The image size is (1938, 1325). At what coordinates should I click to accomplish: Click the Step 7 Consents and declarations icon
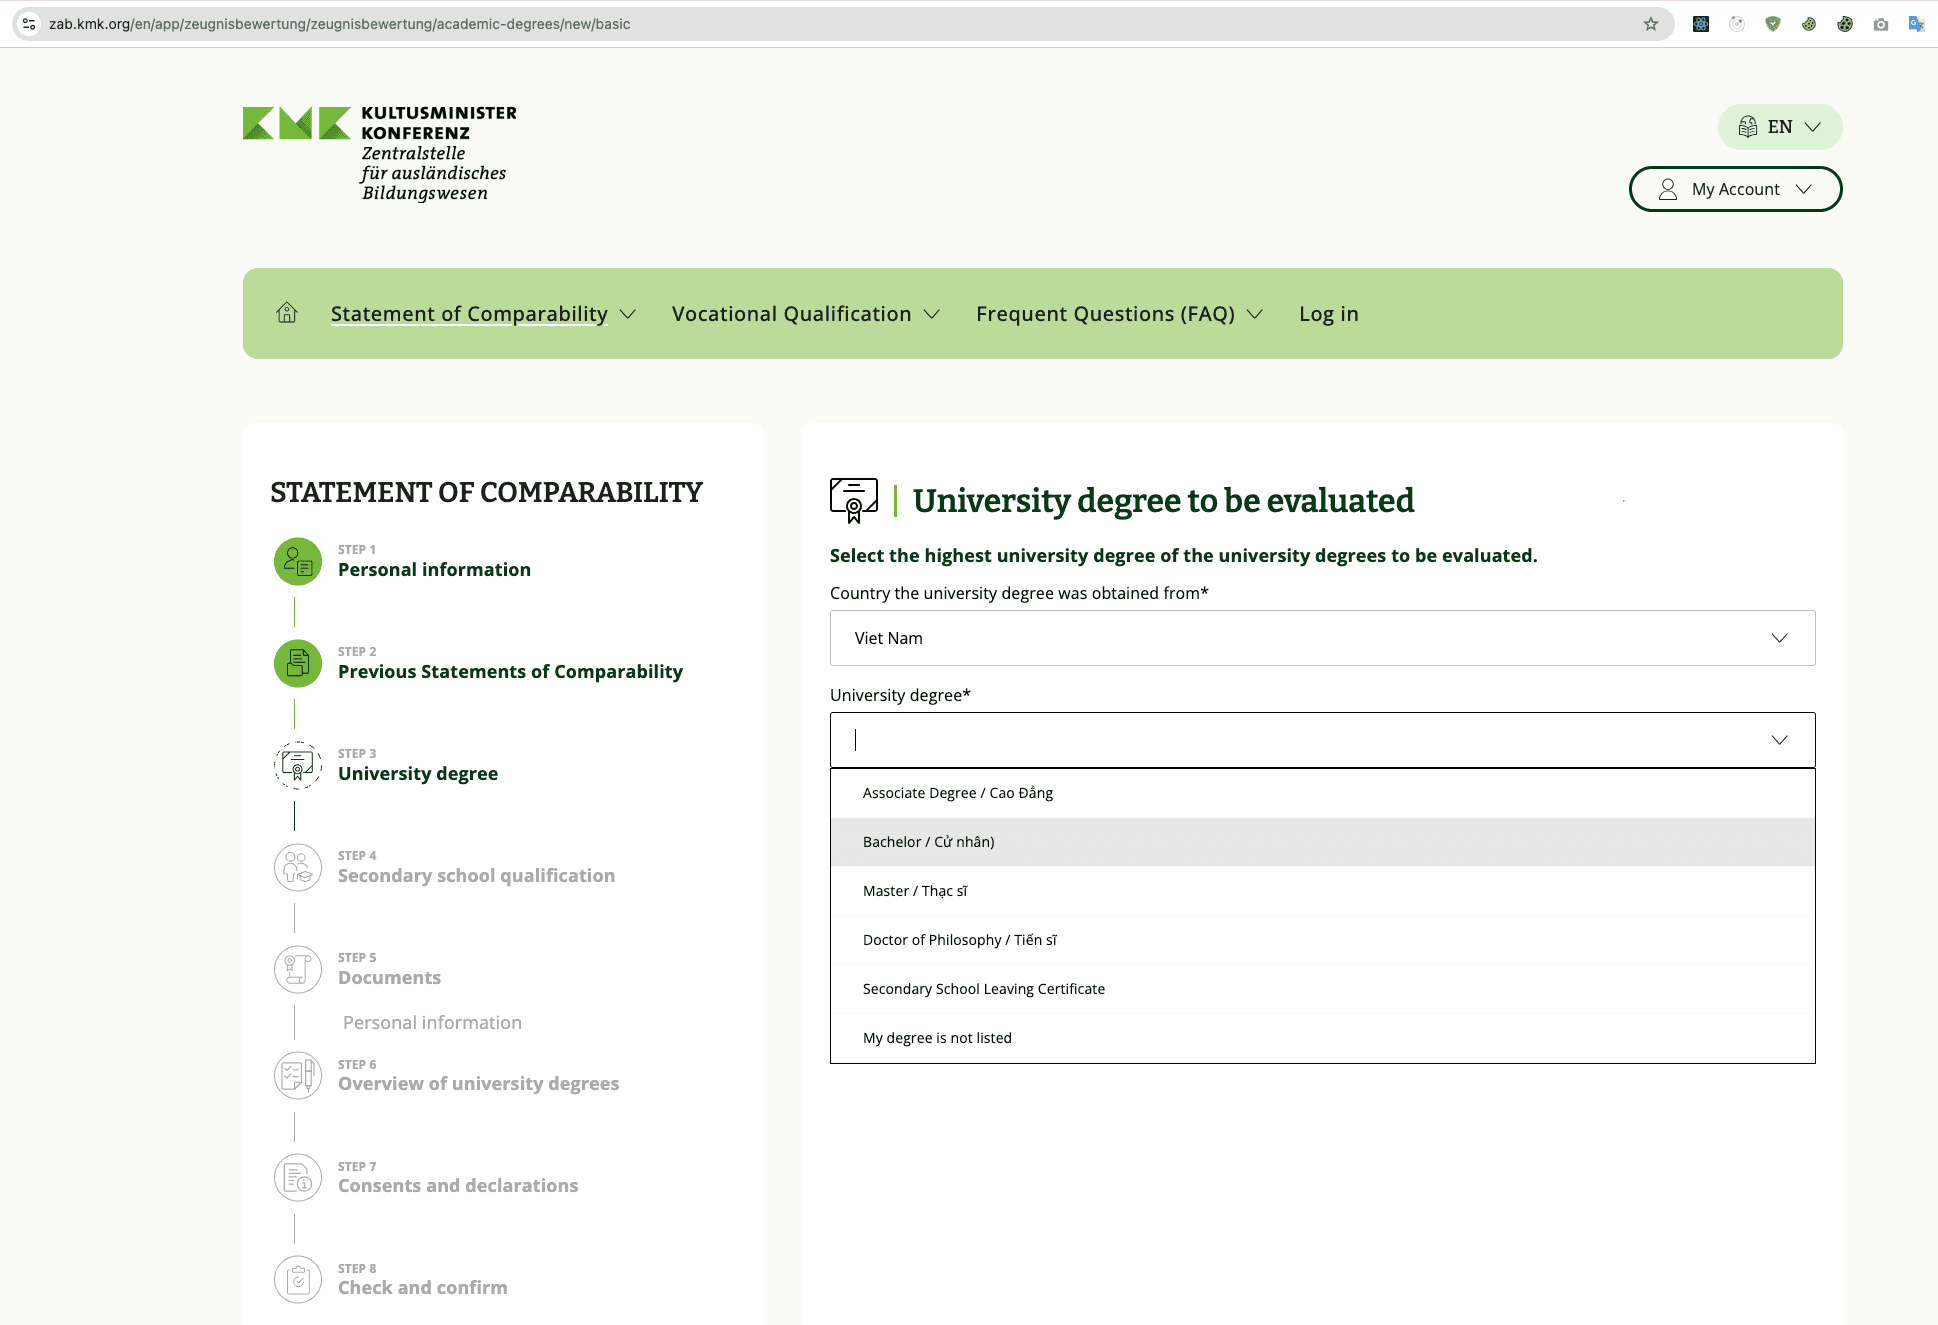(298, 1178)
